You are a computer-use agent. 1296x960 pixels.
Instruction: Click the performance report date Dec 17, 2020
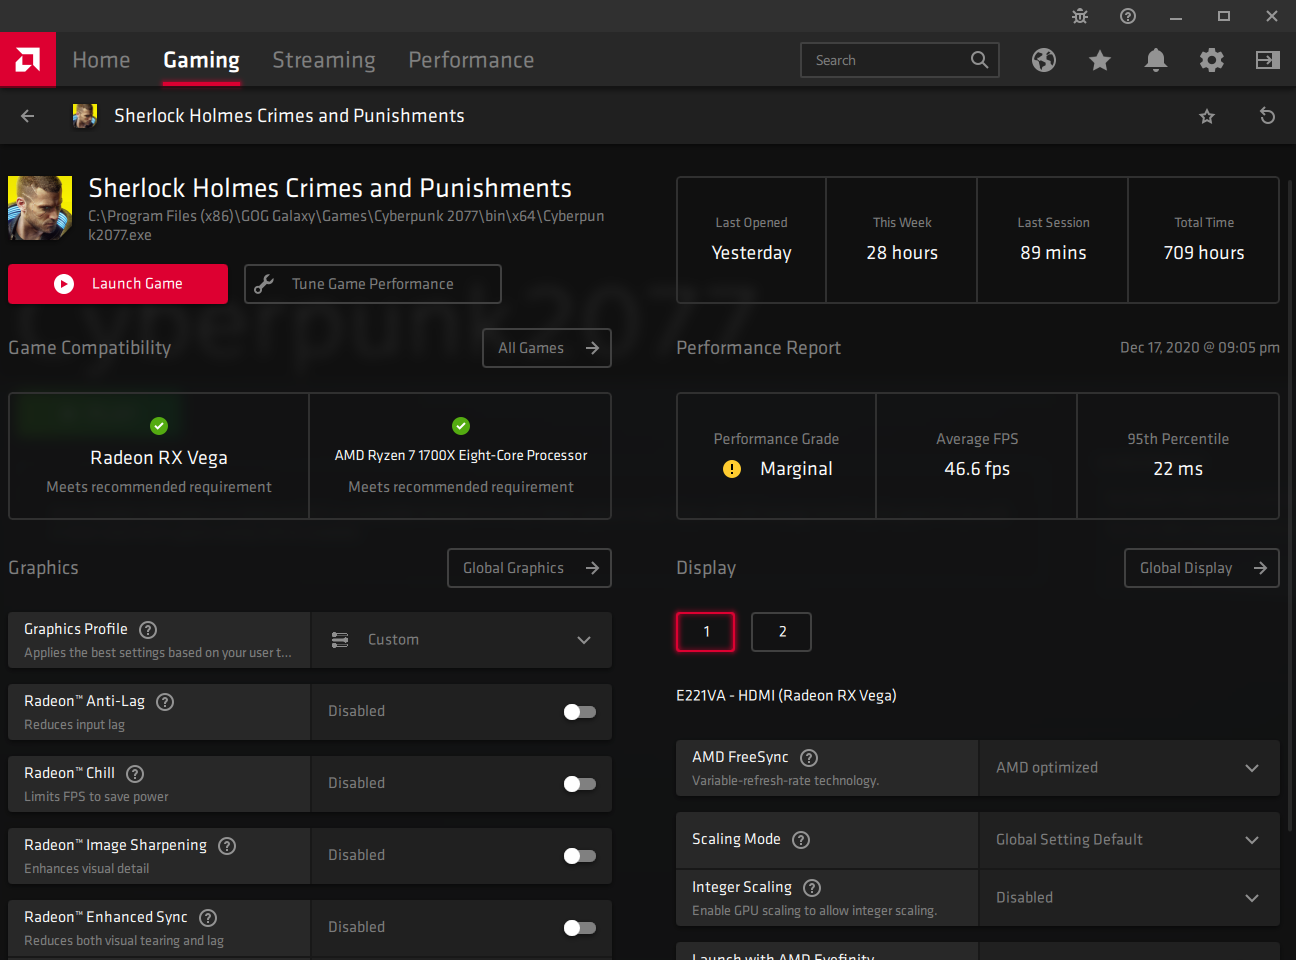(x=1200, y=348)
